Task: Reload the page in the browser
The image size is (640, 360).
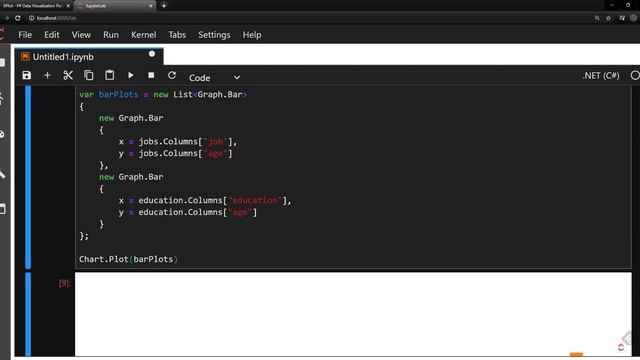Action: pos(18,18)
